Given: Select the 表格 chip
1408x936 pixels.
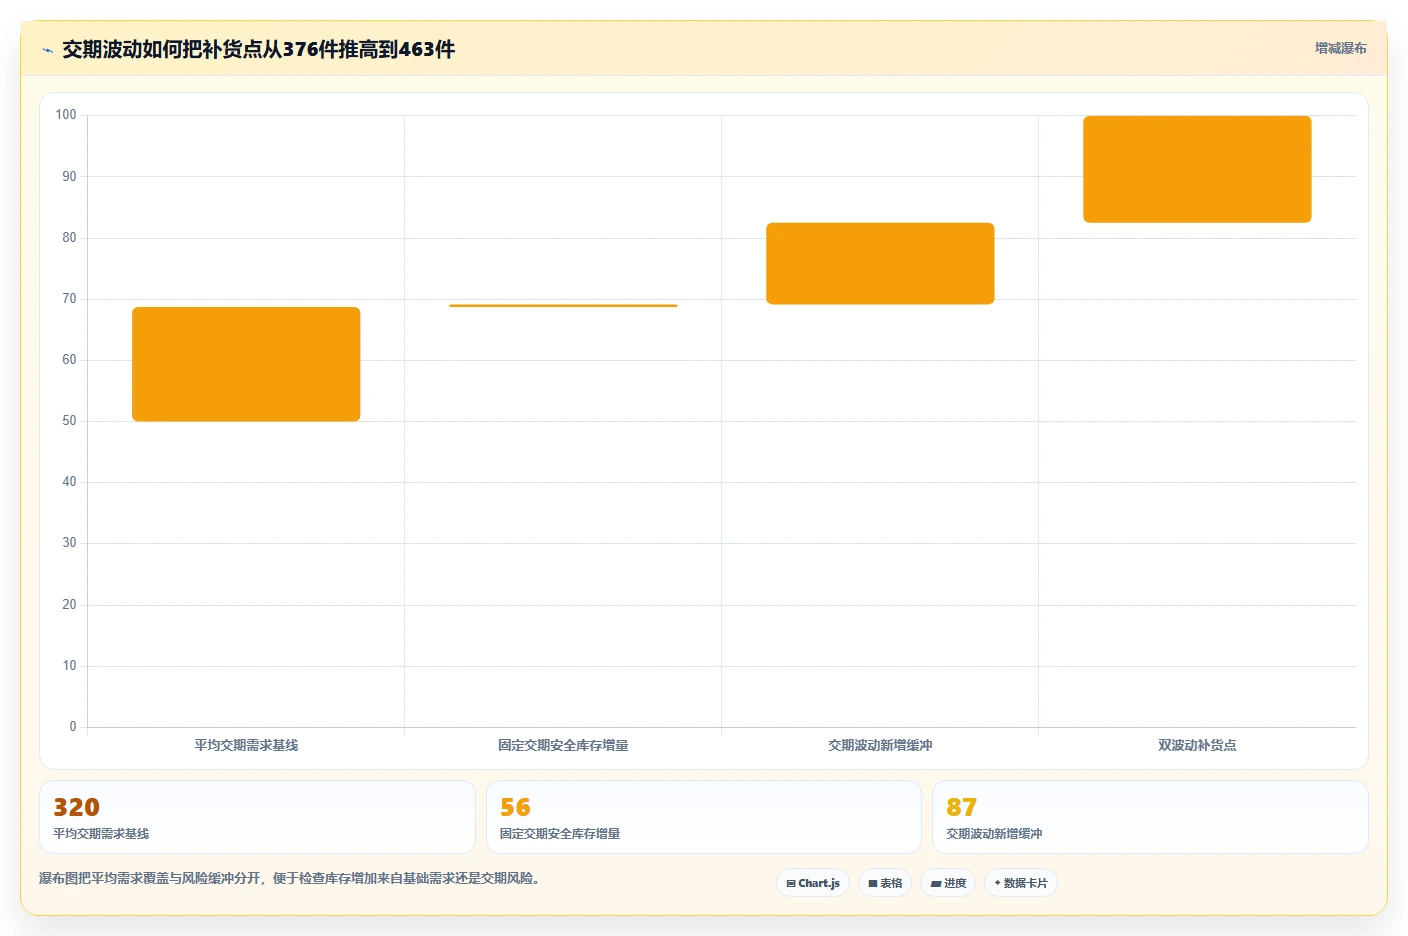Looking at the screenshot, I should [885, 883].
